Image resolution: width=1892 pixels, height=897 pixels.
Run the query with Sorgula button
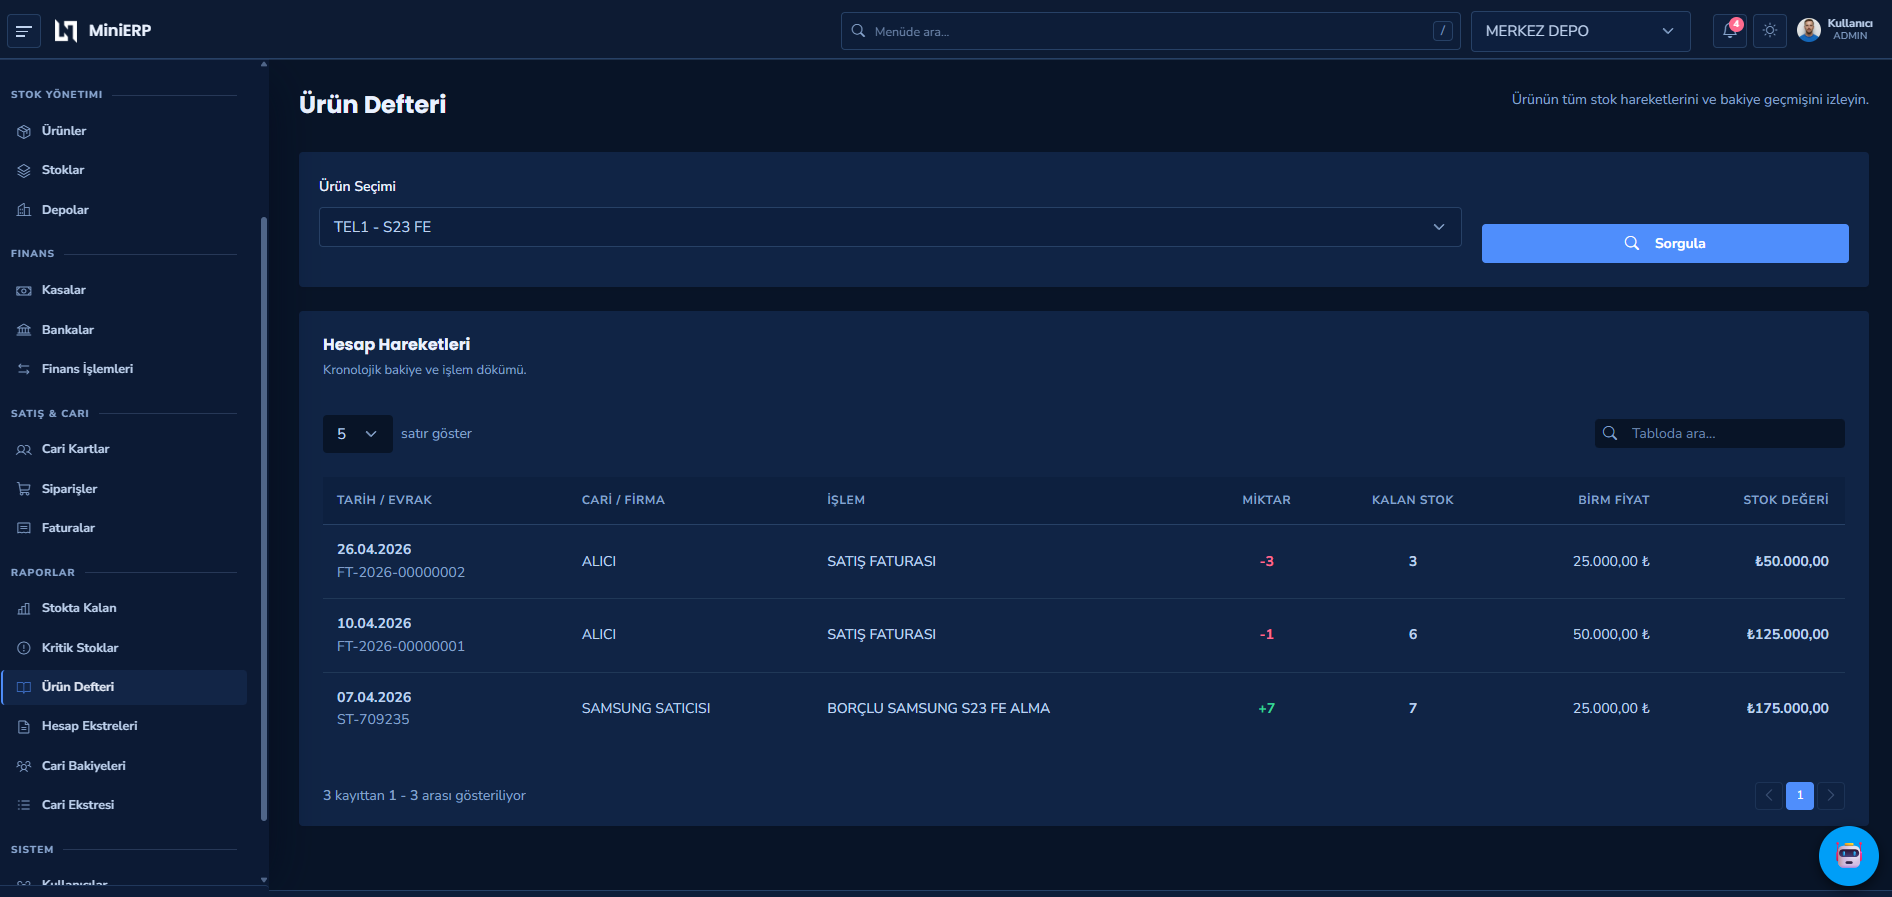click(x=1665, y=243)
